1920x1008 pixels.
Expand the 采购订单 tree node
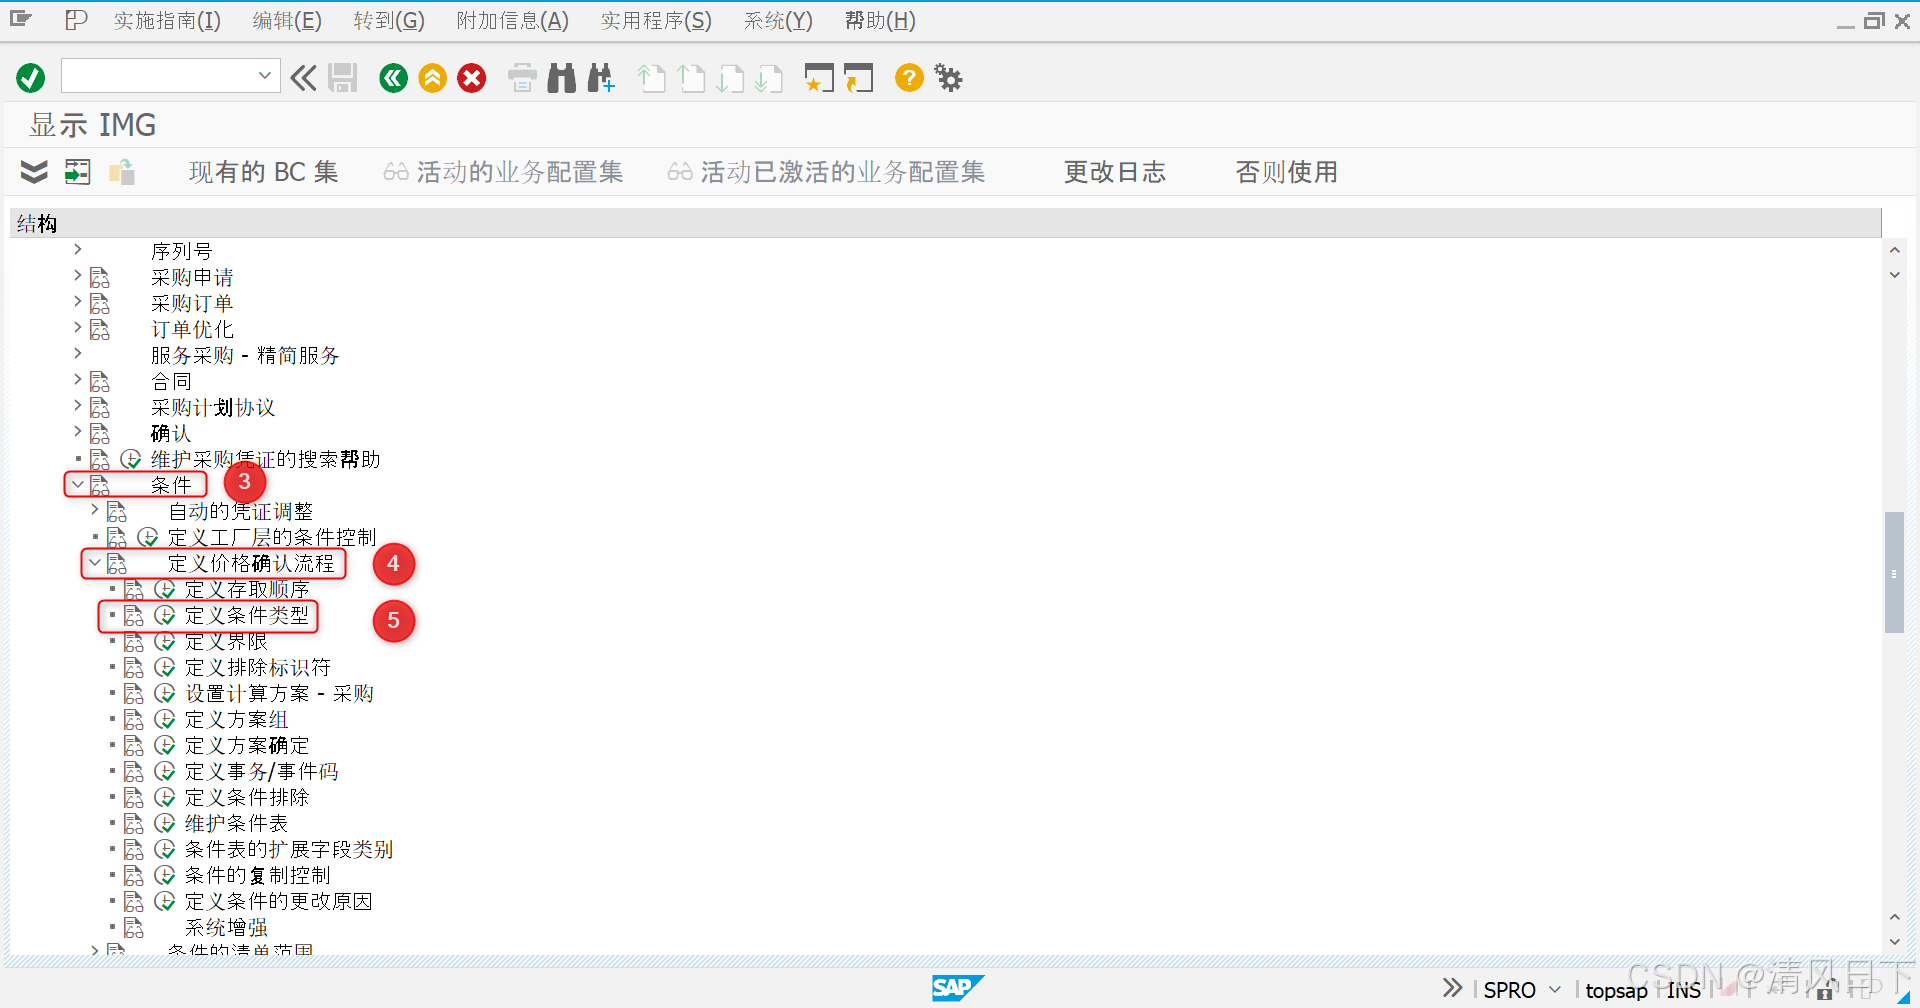[x=78, y=302]
